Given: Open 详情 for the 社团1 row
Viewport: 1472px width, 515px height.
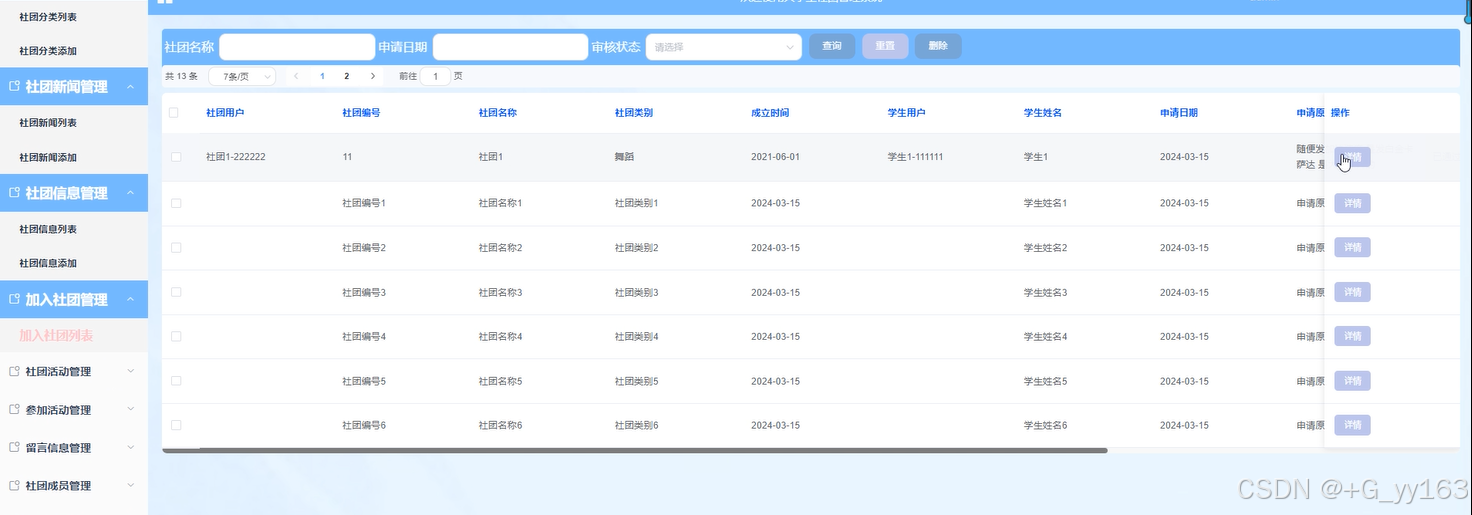Looking at the screenshot, I should pos(1352,157).
